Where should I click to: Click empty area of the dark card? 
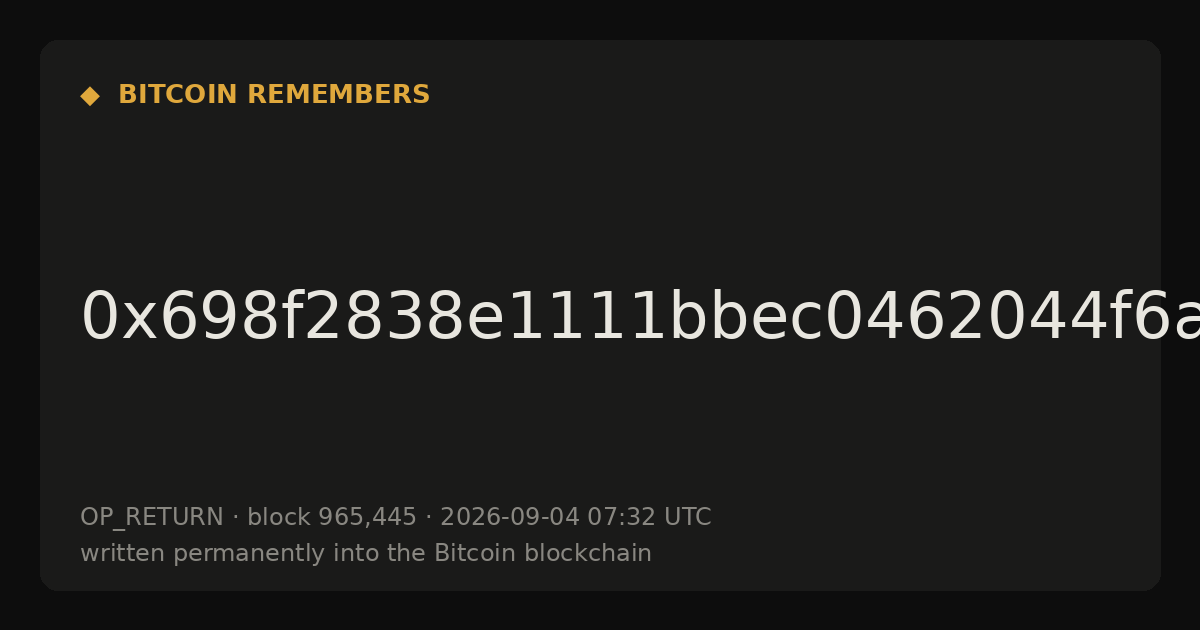[x=700, y=200]
